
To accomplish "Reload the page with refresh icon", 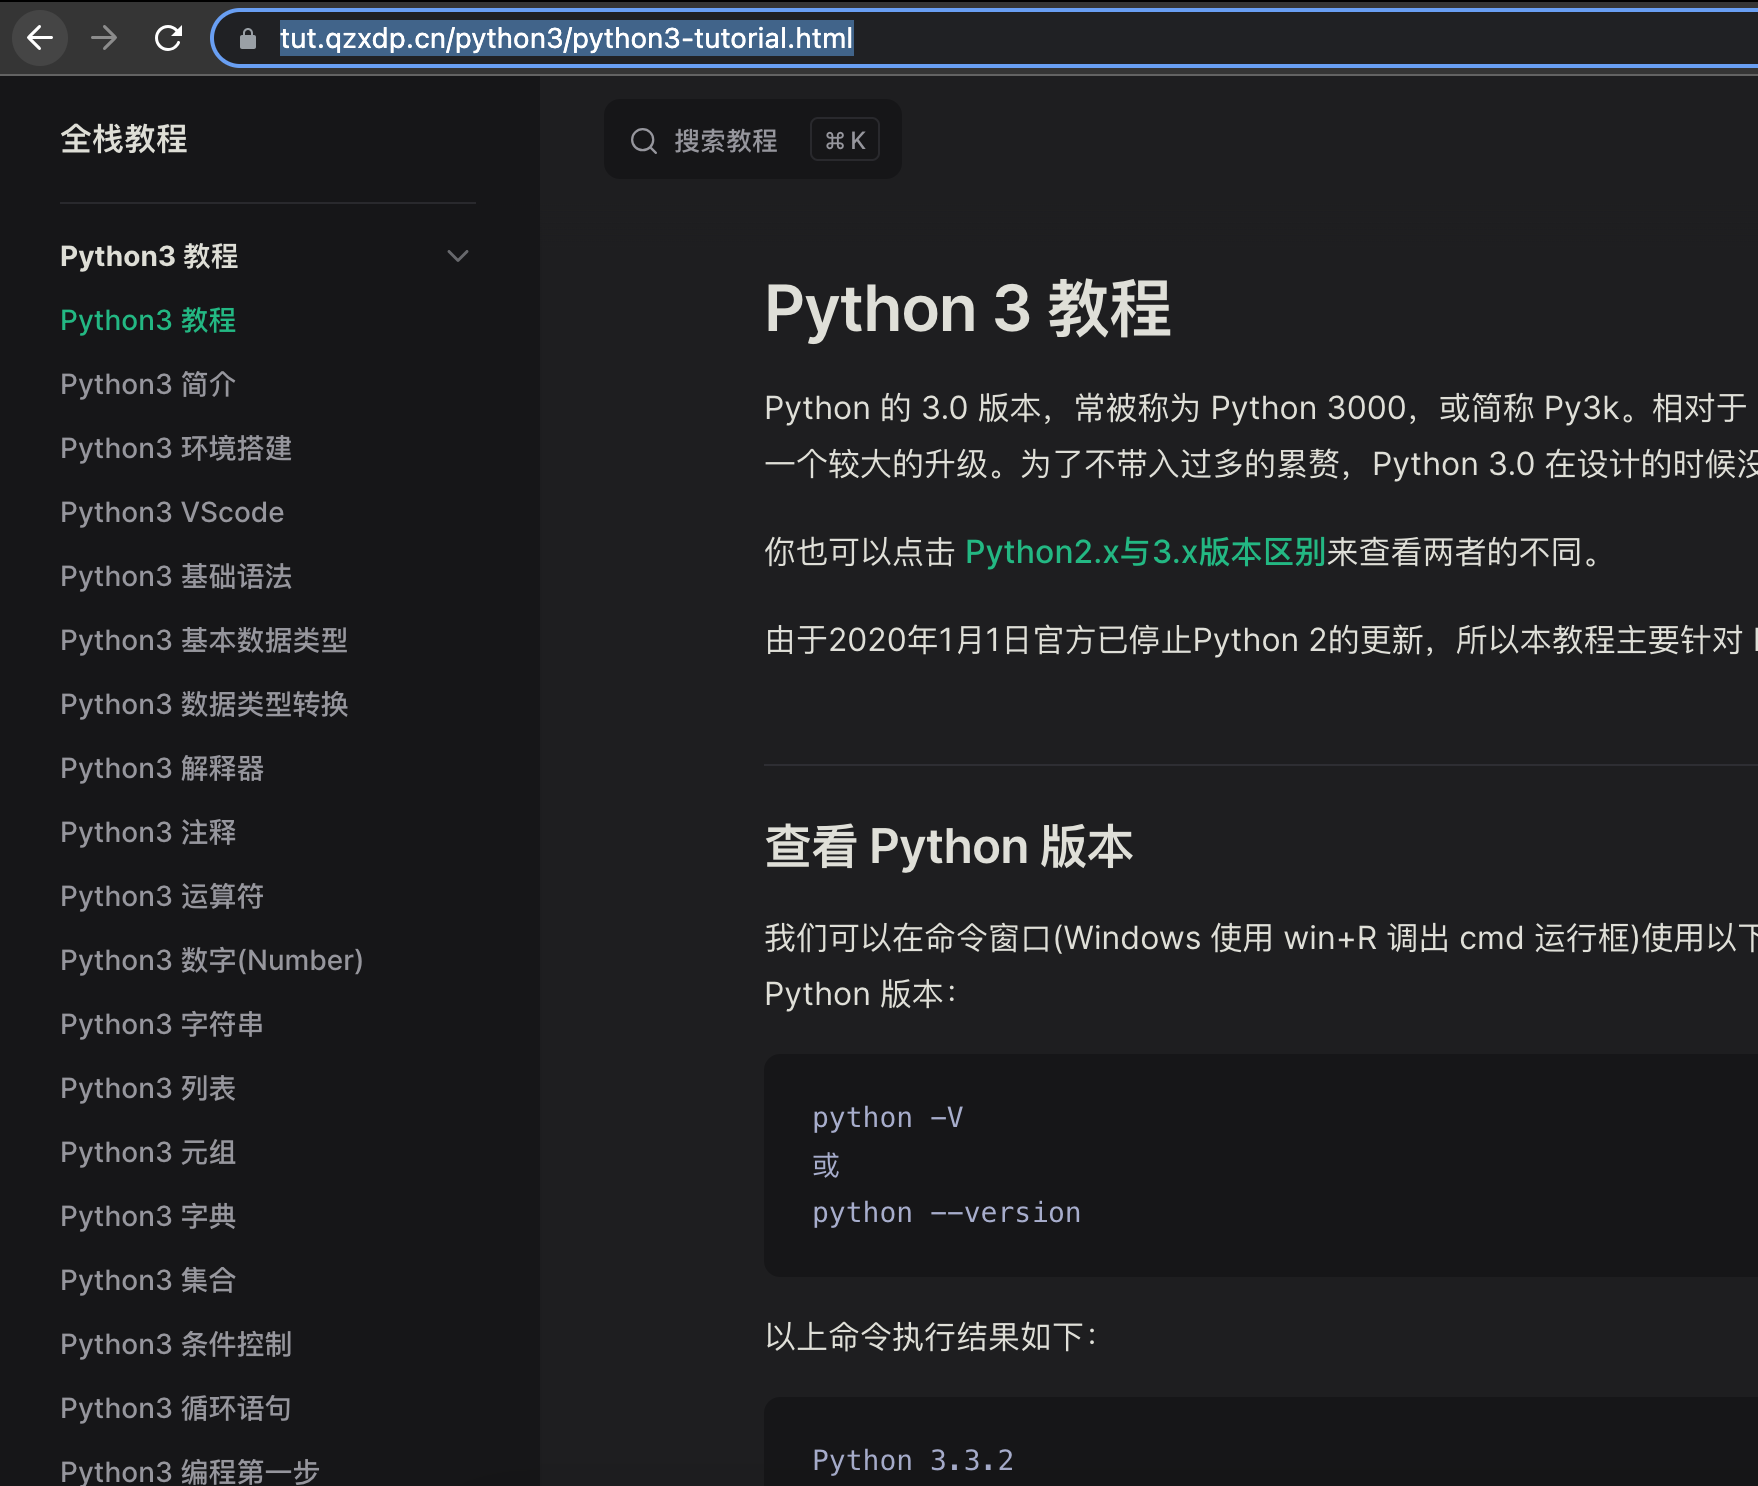I will pyautogui.click(x=168, y=38).
